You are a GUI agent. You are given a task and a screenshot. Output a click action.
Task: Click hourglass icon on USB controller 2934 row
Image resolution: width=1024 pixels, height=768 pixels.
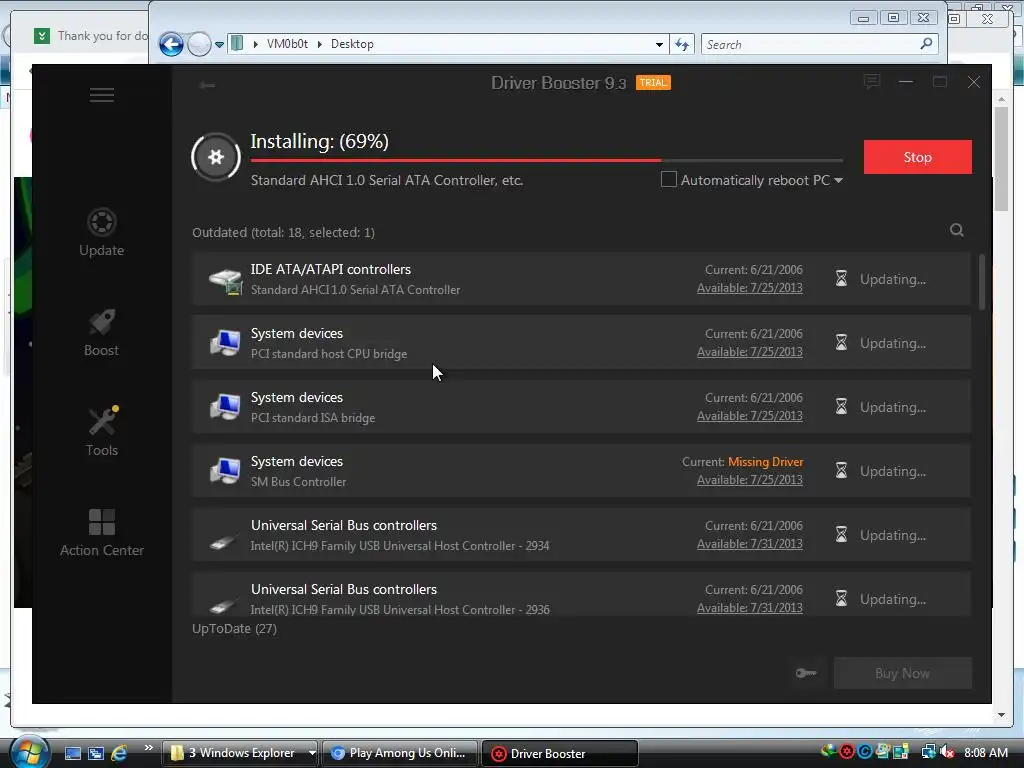[841, 535]
